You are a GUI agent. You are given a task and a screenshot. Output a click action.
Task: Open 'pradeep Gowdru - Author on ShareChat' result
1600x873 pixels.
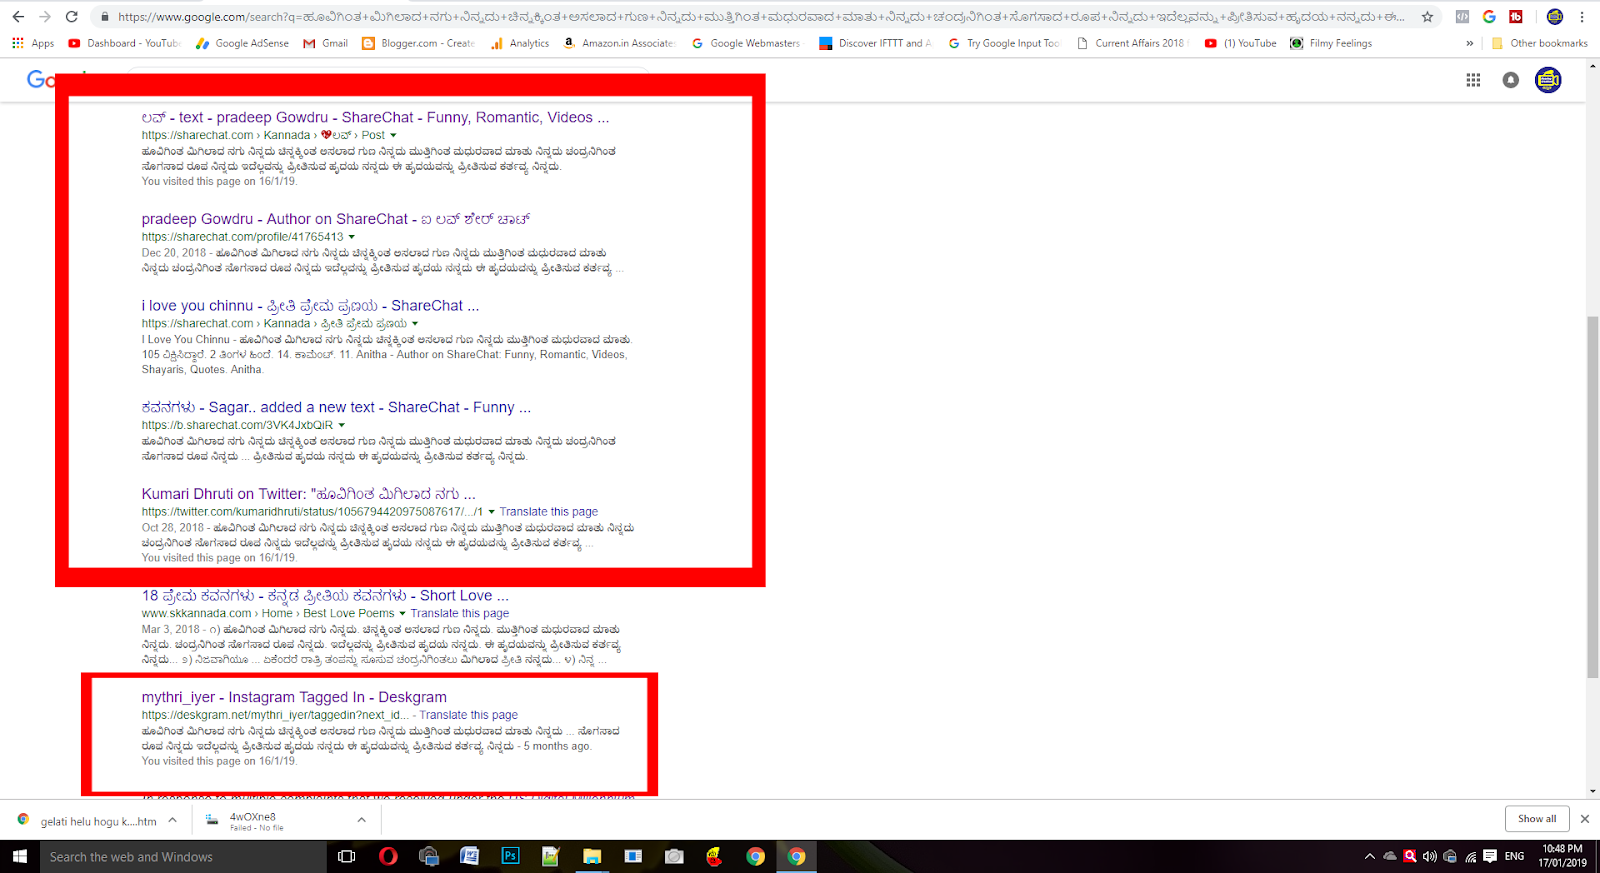pos(335,219)
